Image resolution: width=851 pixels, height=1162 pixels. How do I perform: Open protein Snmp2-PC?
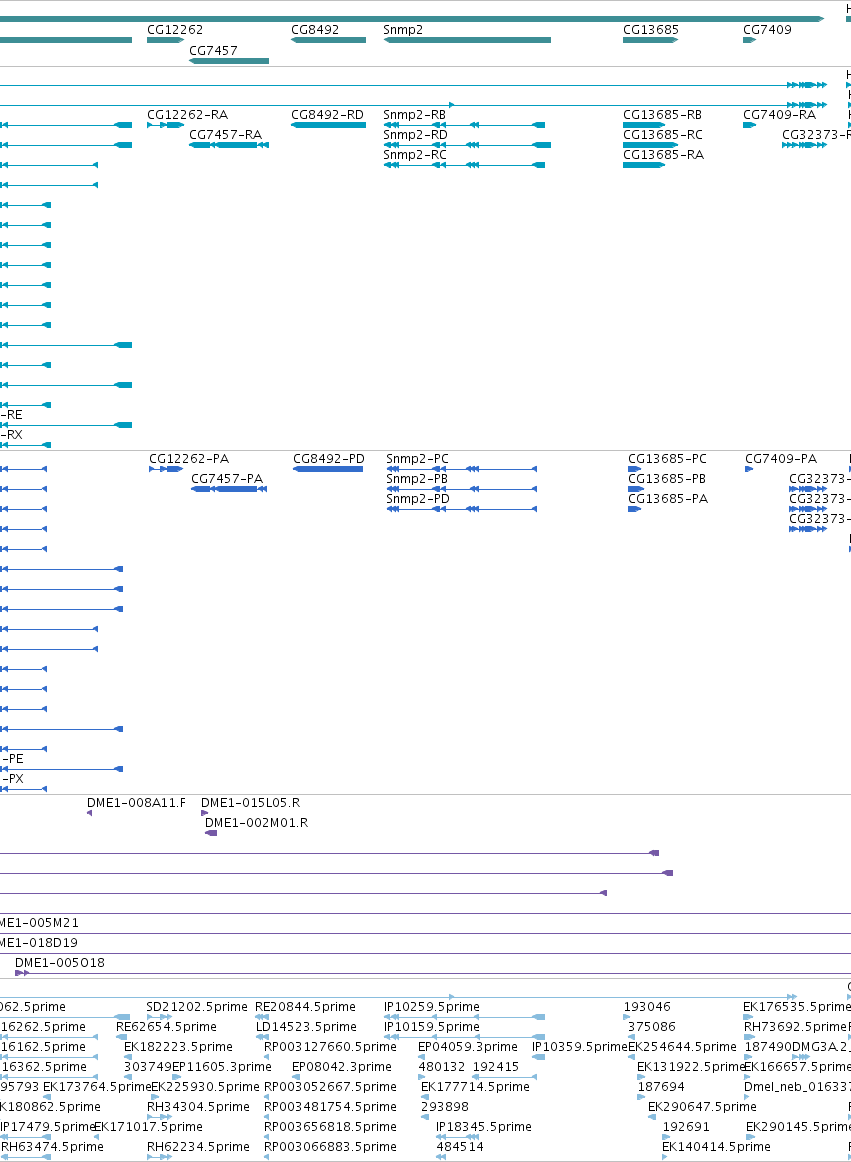pos(417,459)
